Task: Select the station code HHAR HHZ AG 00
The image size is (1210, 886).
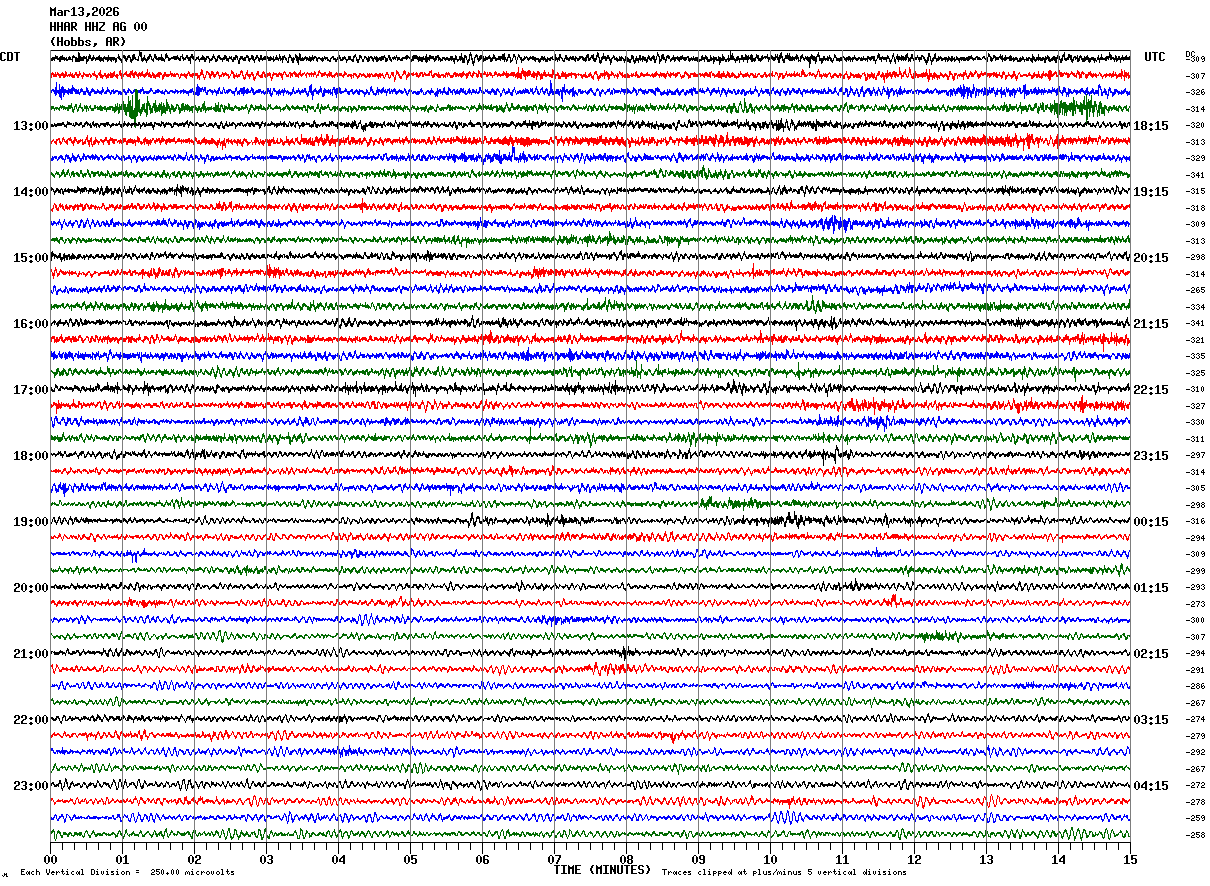Action: click(98, 27)
